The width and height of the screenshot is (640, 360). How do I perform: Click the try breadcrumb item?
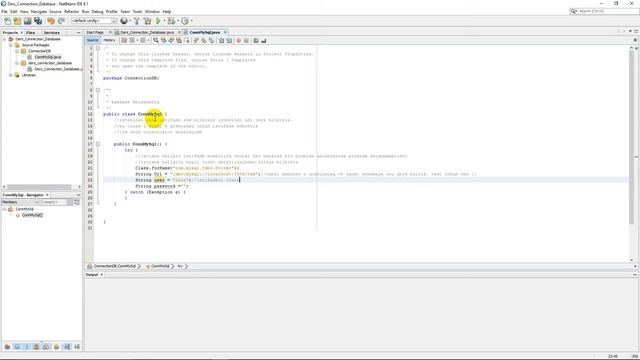coord(180,266)
